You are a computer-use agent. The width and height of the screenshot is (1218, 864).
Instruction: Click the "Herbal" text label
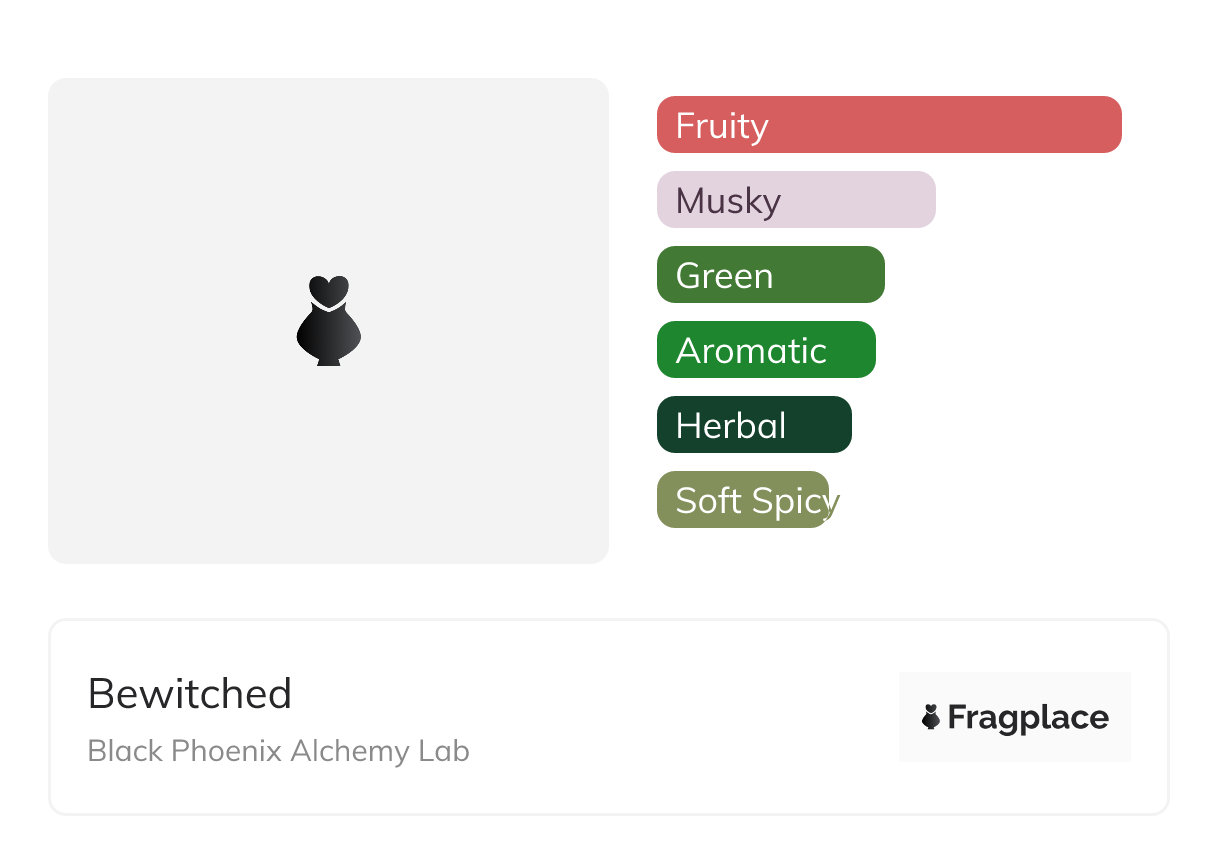731,426
